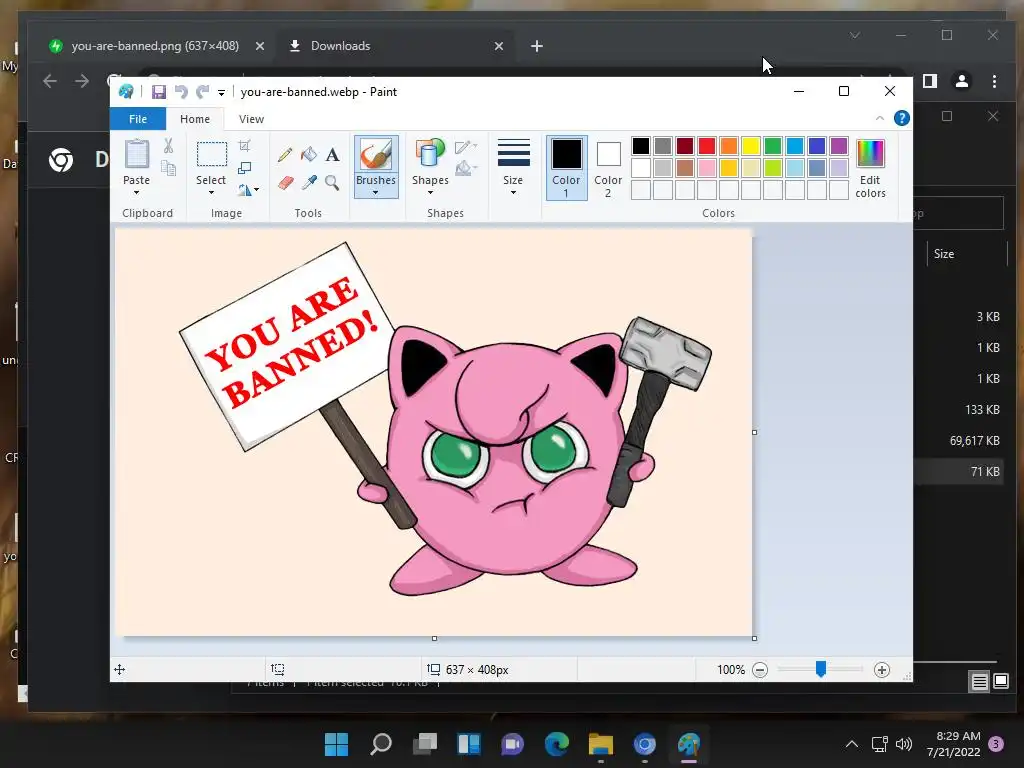Show hidden system tray icons chevron
This screenshot has height=768, width=1024.
(852, 744)
